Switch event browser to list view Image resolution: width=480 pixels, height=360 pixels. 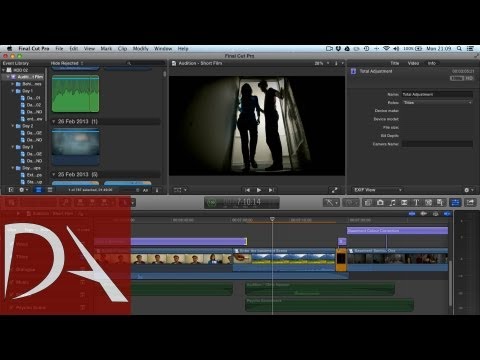click(50, 190)
